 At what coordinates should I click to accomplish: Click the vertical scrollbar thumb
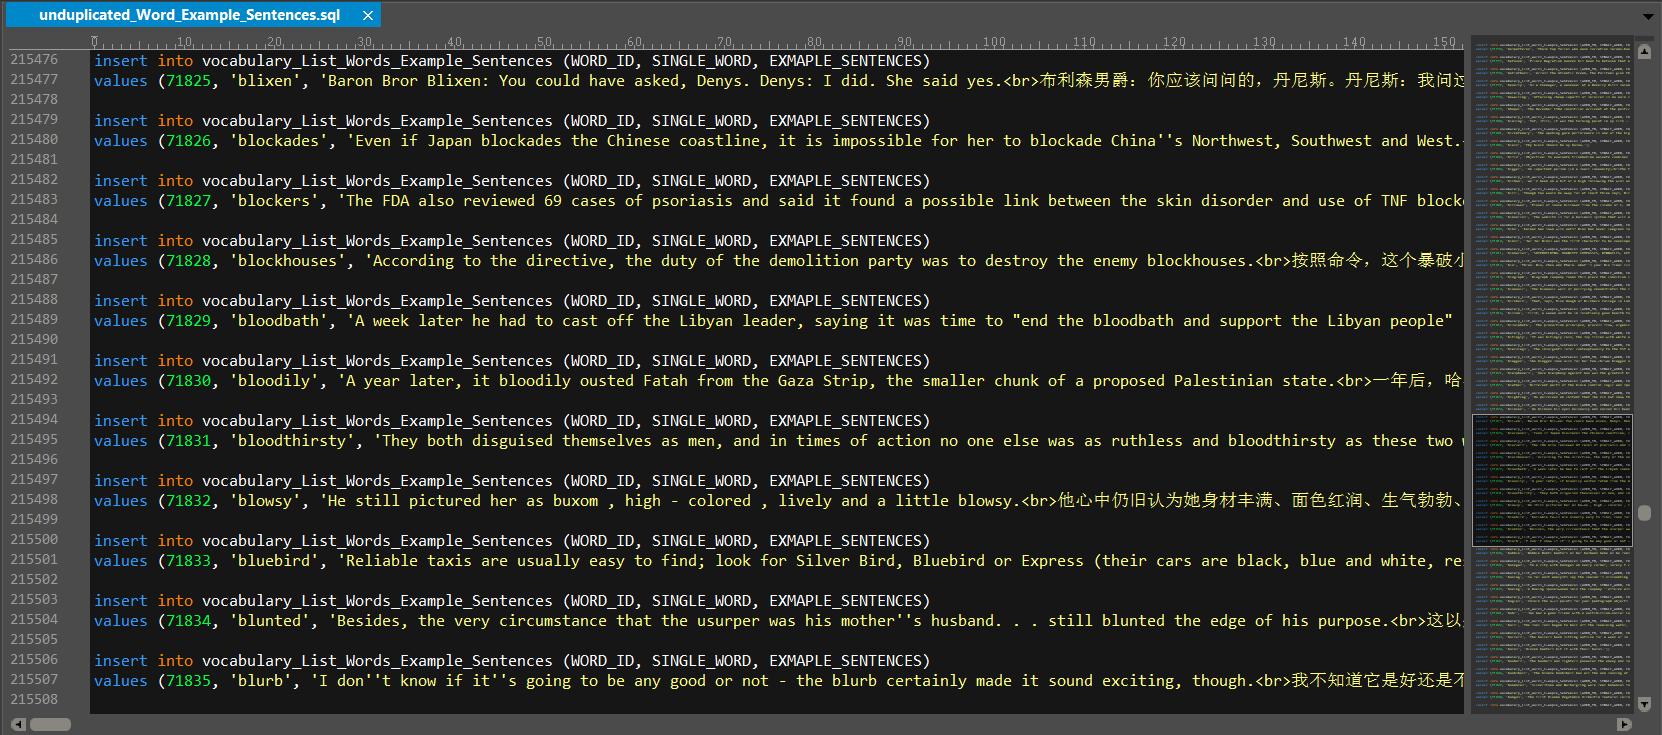pyautogui.click(x=1644, y=513)
